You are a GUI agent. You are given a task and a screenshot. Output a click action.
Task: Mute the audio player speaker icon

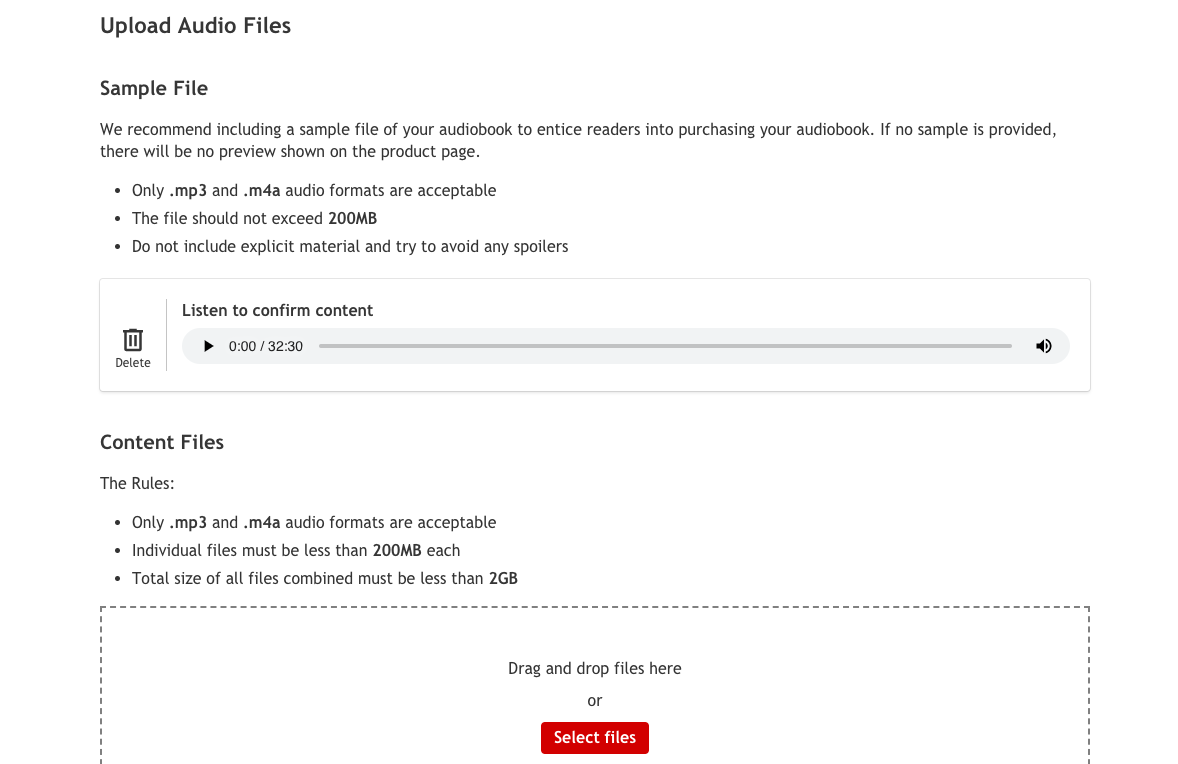click(x=1043, y=346)
